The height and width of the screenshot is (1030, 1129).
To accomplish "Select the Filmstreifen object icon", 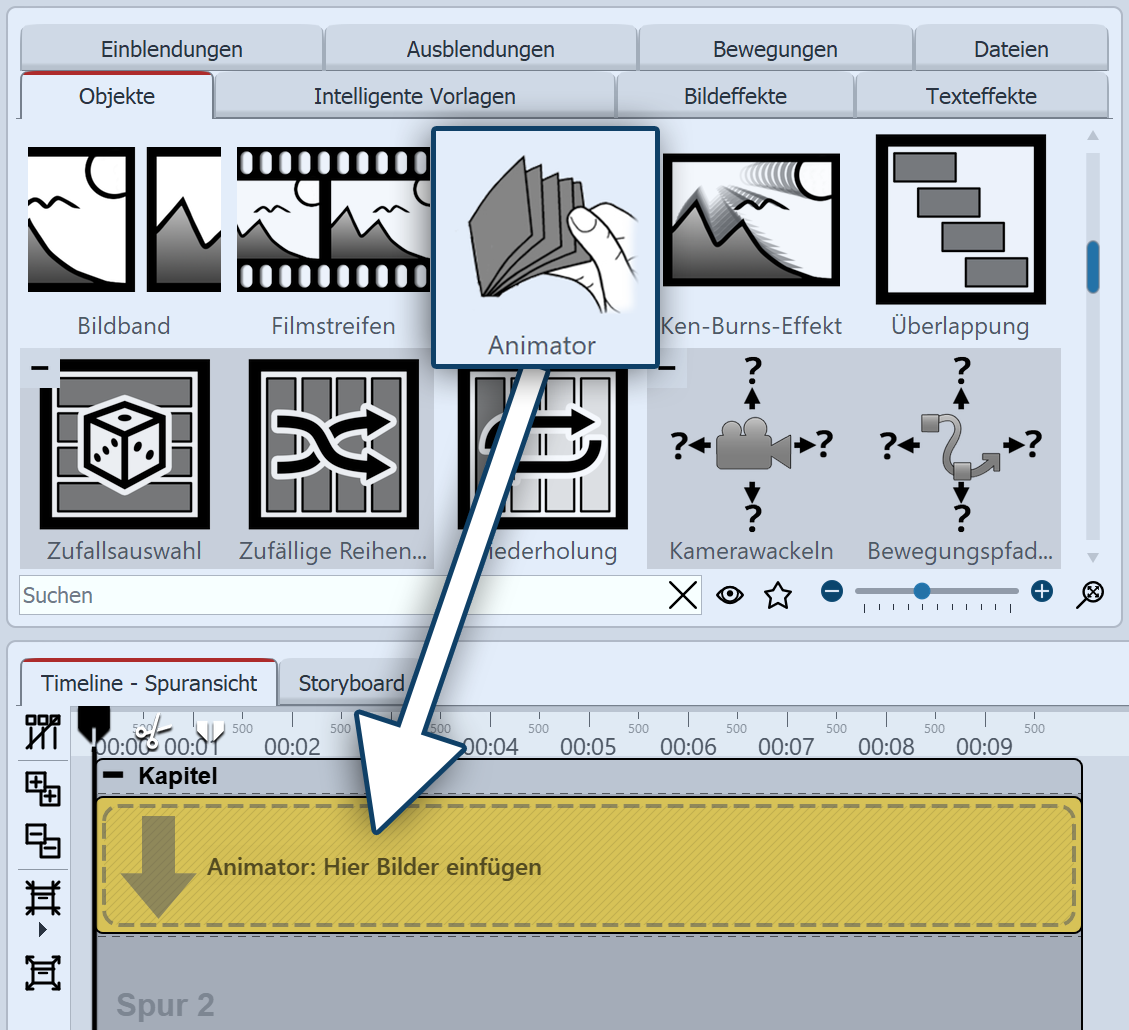I will tap(333, 219).
